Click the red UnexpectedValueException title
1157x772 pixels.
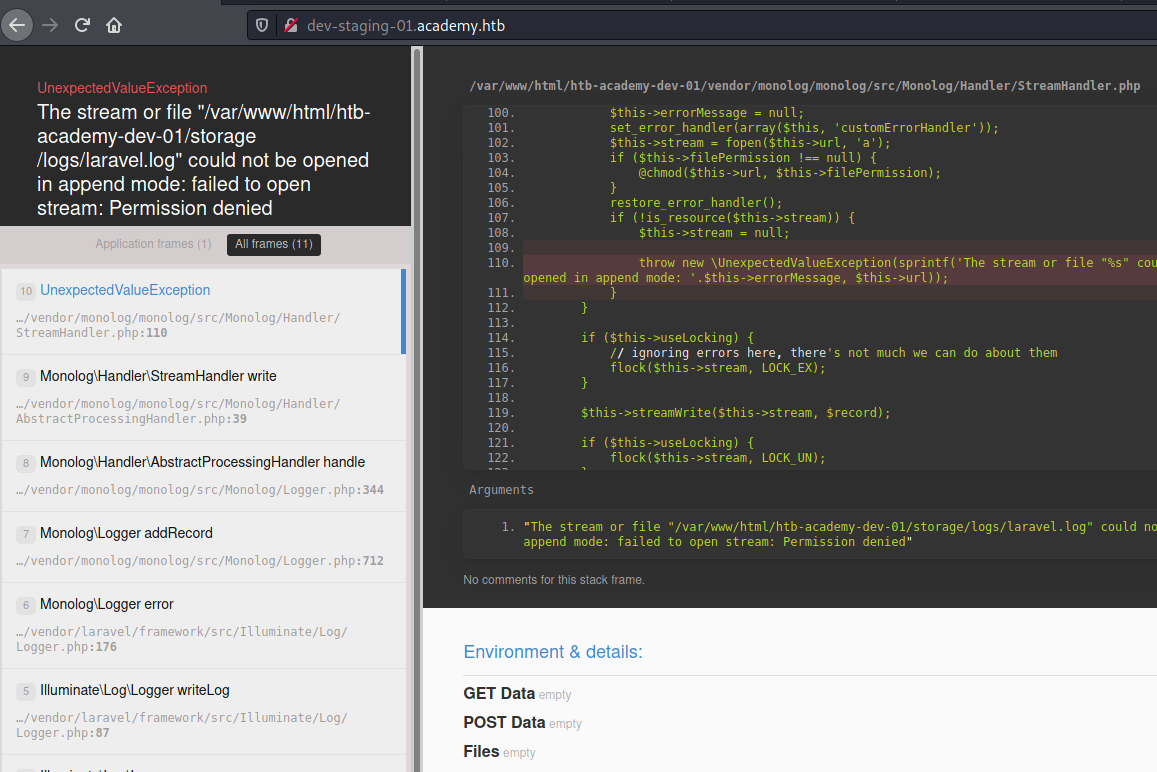click(x=122, y=88)
